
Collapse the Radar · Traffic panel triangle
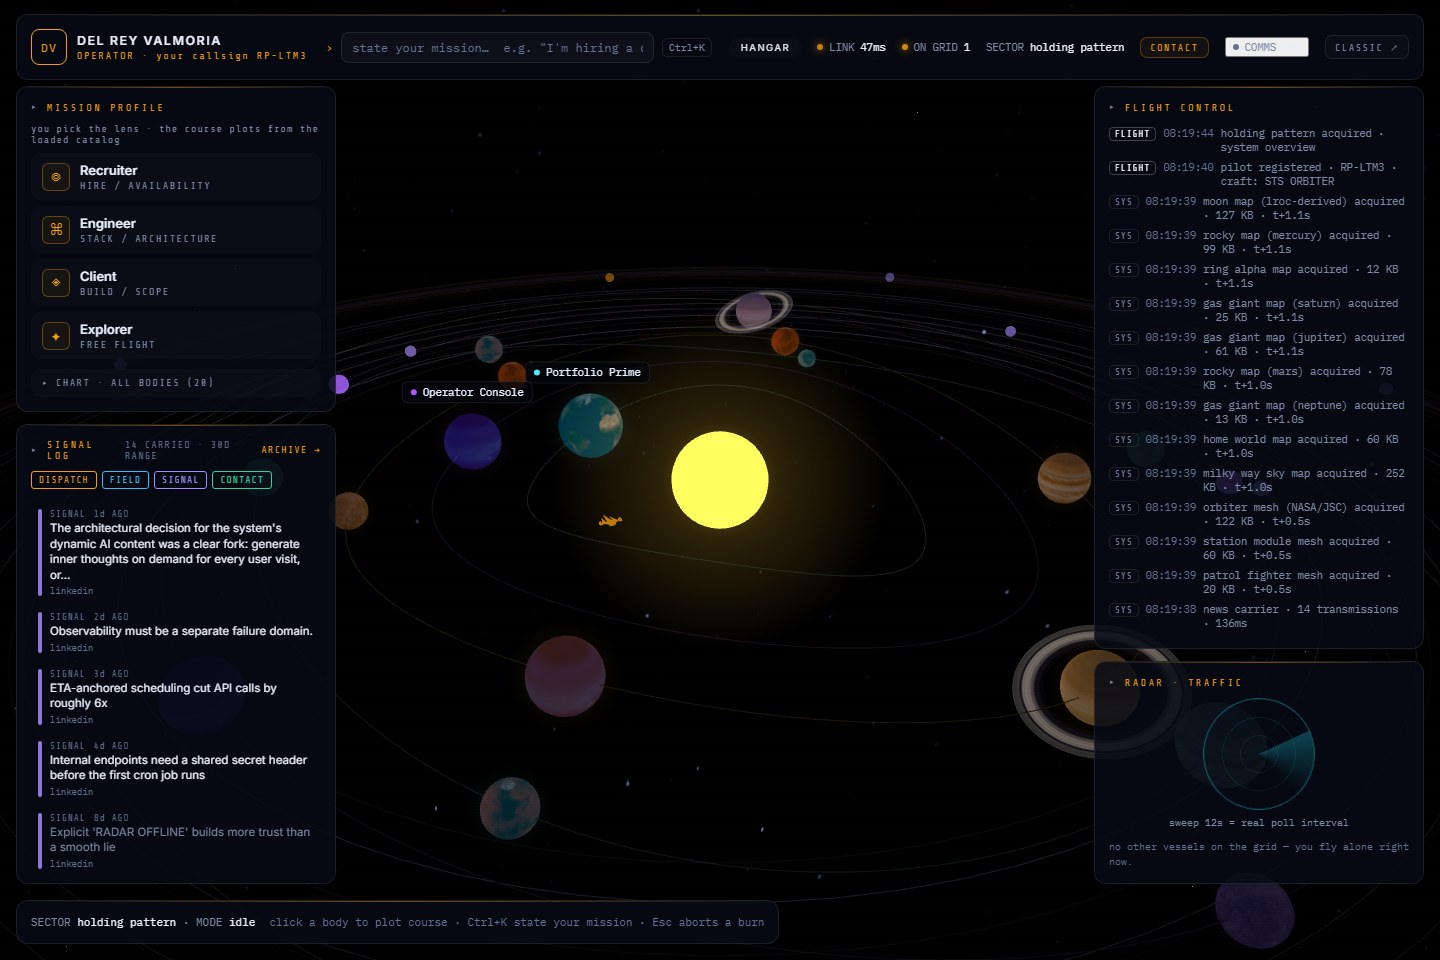point(1112,683)
